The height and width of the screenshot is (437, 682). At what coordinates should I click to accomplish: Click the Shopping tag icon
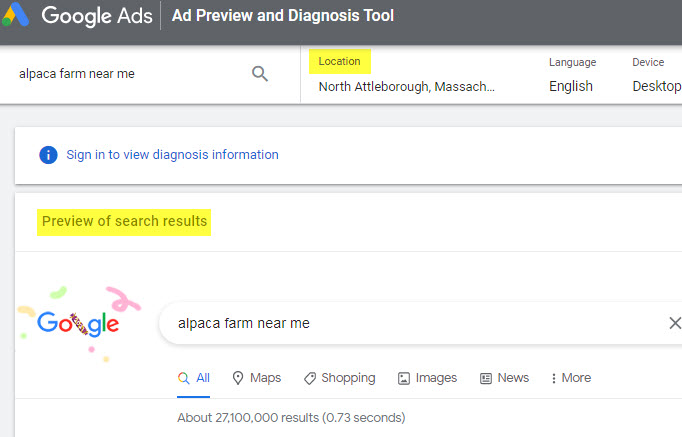pos(310,378)
